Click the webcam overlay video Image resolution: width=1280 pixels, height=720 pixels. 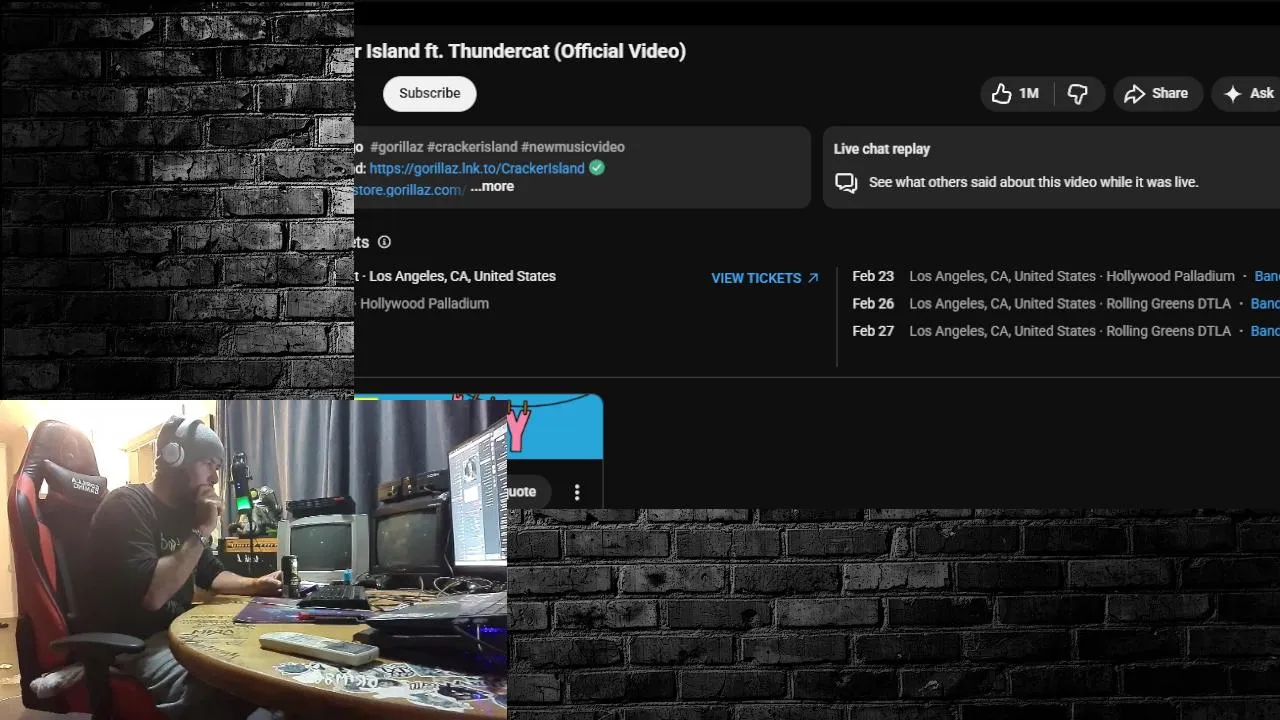point(253,559)
